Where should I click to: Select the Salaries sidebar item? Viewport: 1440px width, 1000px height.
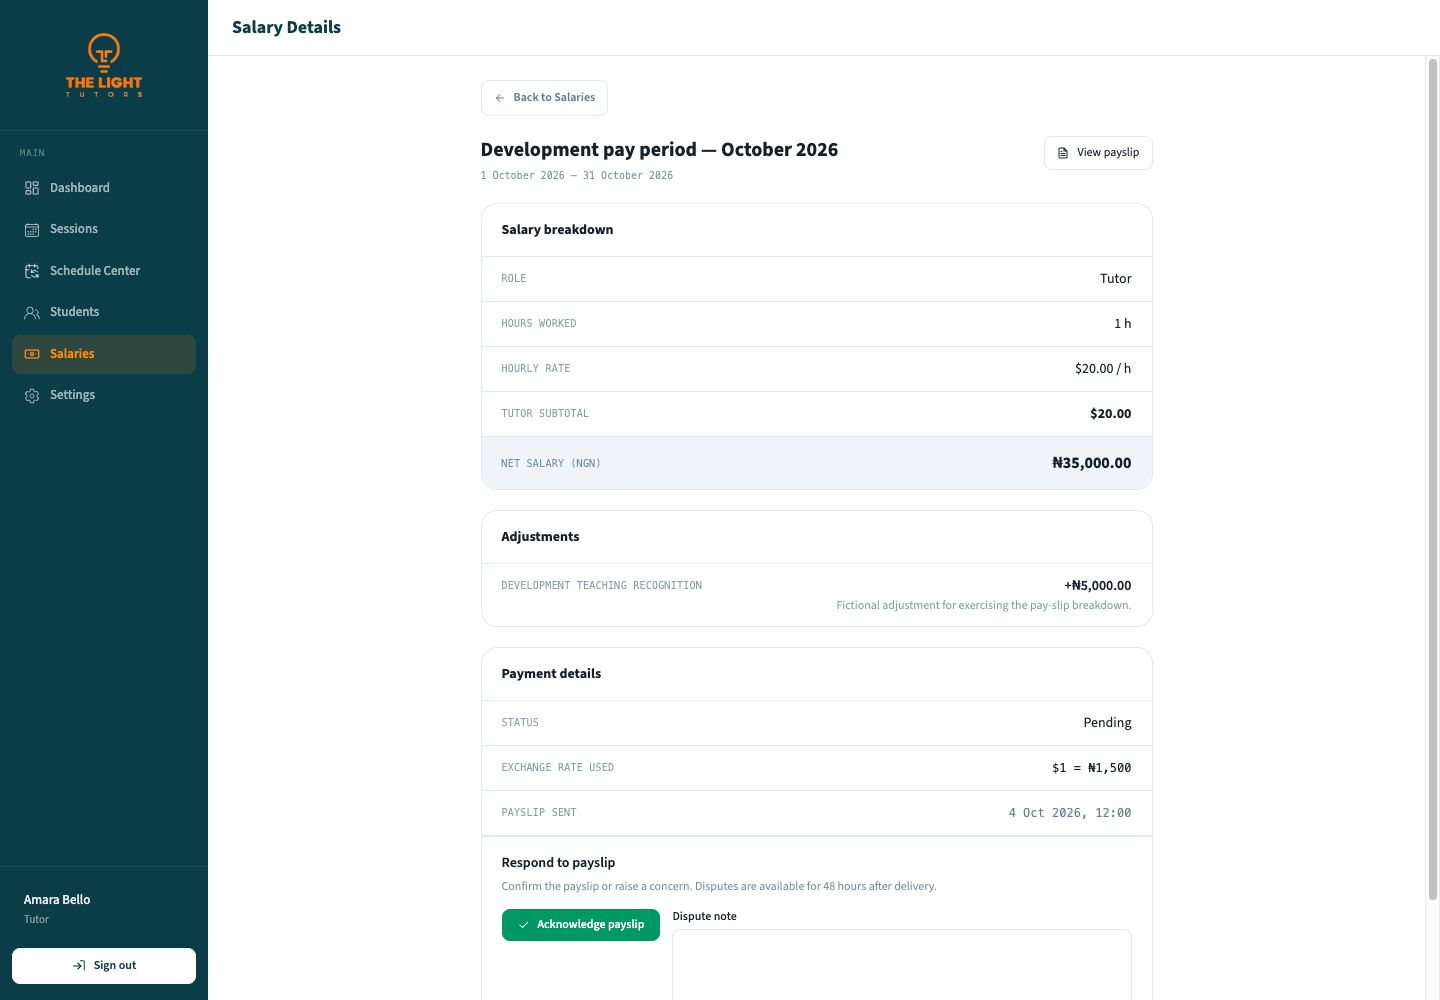click(104, 354)
